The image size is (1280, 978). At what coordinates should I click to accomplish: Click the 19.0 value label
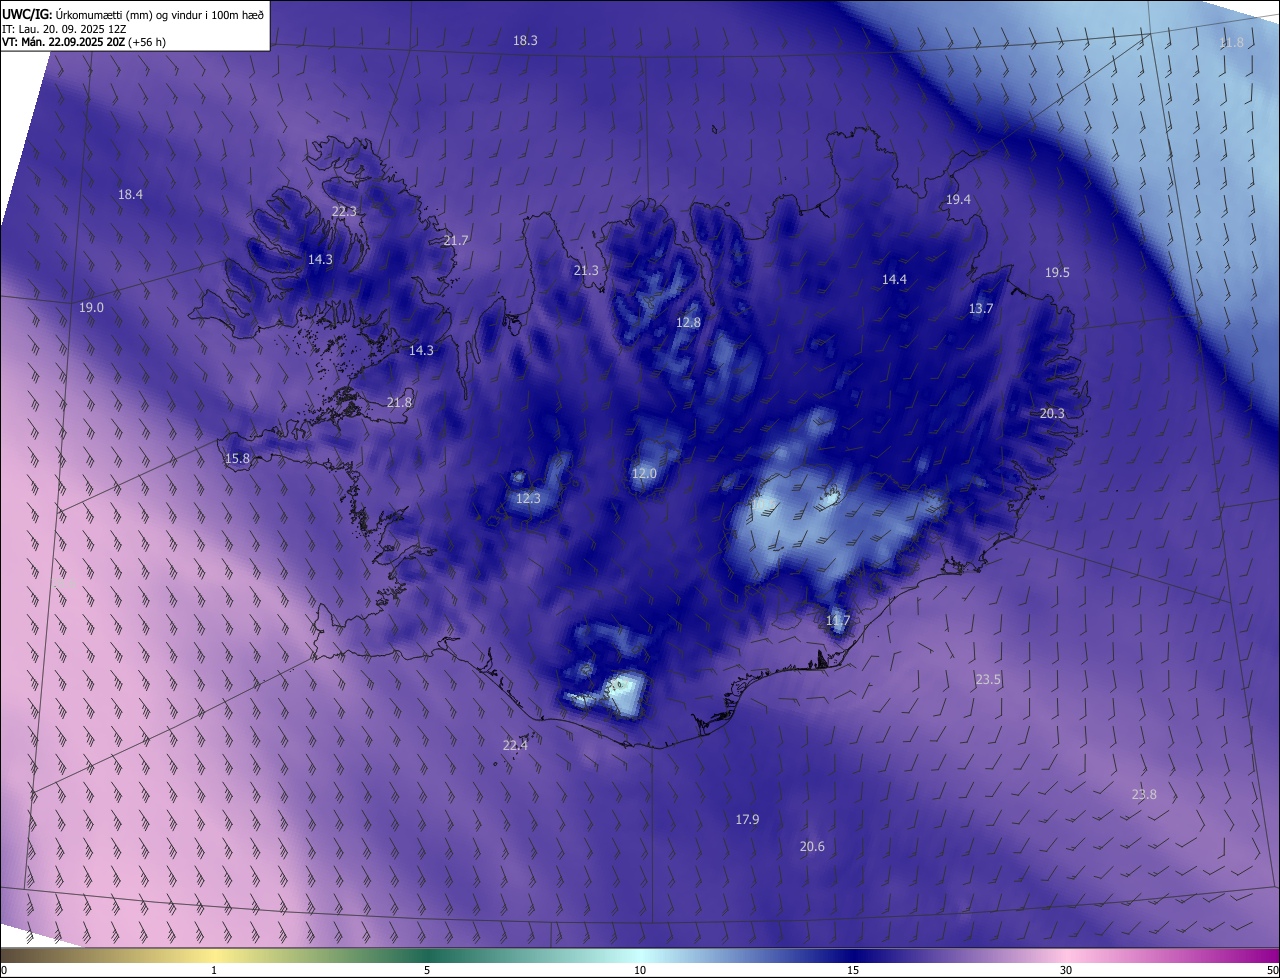[x=91, y=308]
